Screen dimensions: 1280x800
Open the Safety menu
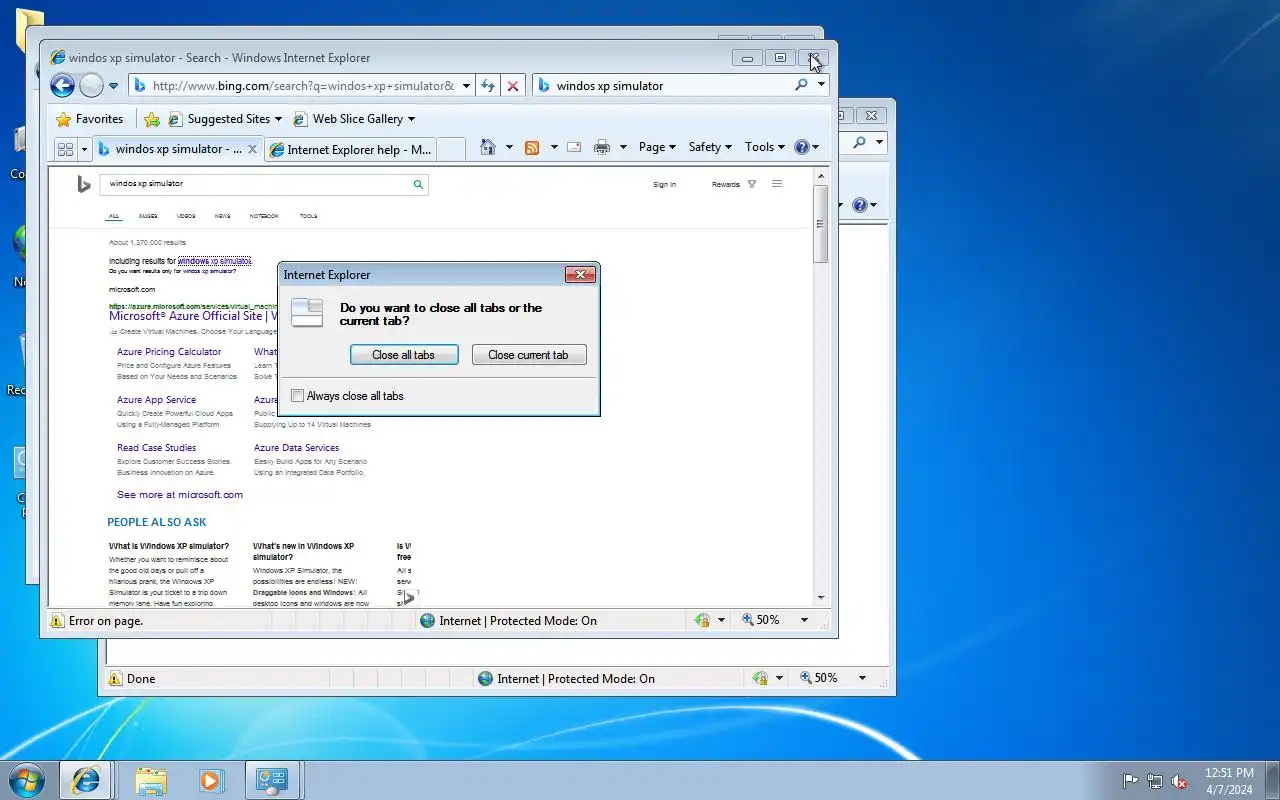710,147
